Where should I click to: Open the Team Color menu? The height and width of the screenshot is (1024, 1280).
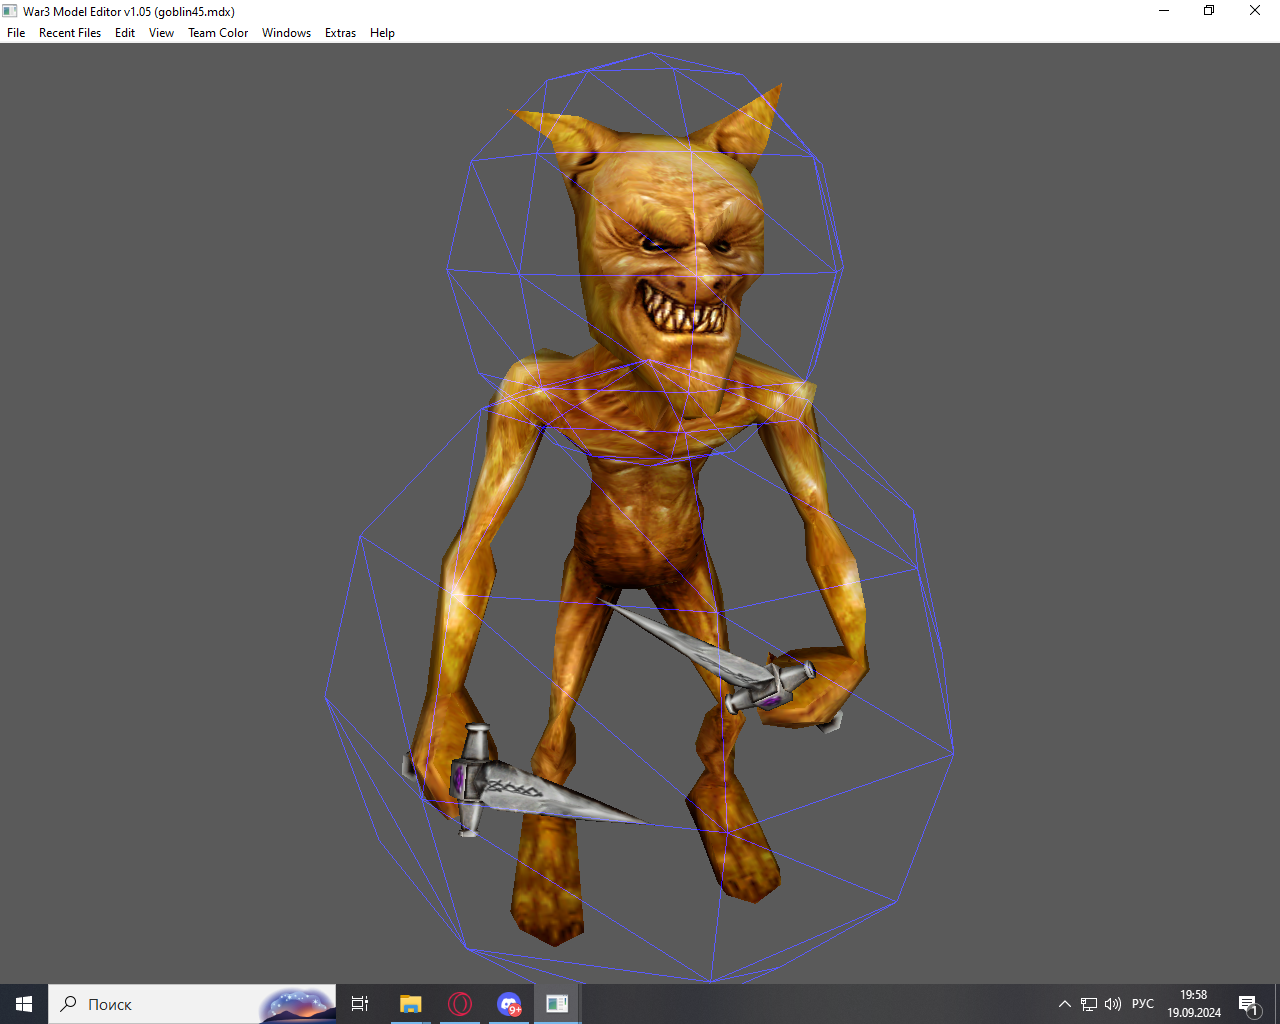218,33
